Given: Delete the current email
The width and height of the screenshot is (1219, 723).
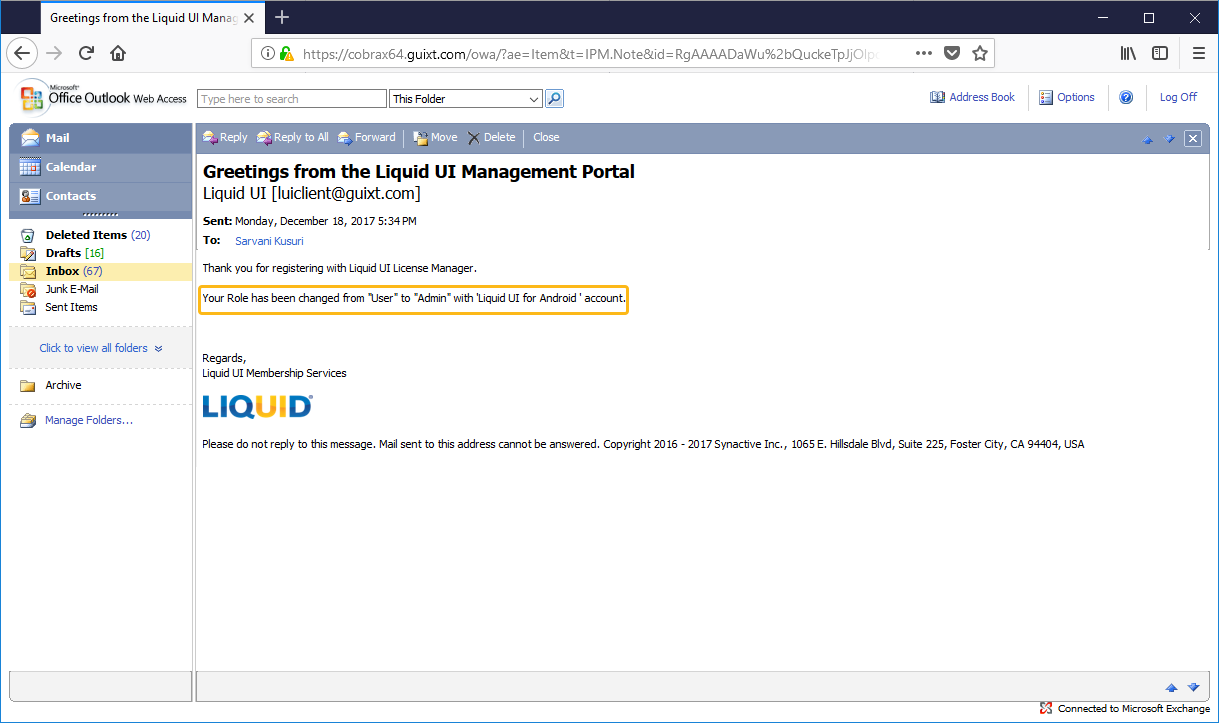Looking at the screenshot, I should [491, 138].
